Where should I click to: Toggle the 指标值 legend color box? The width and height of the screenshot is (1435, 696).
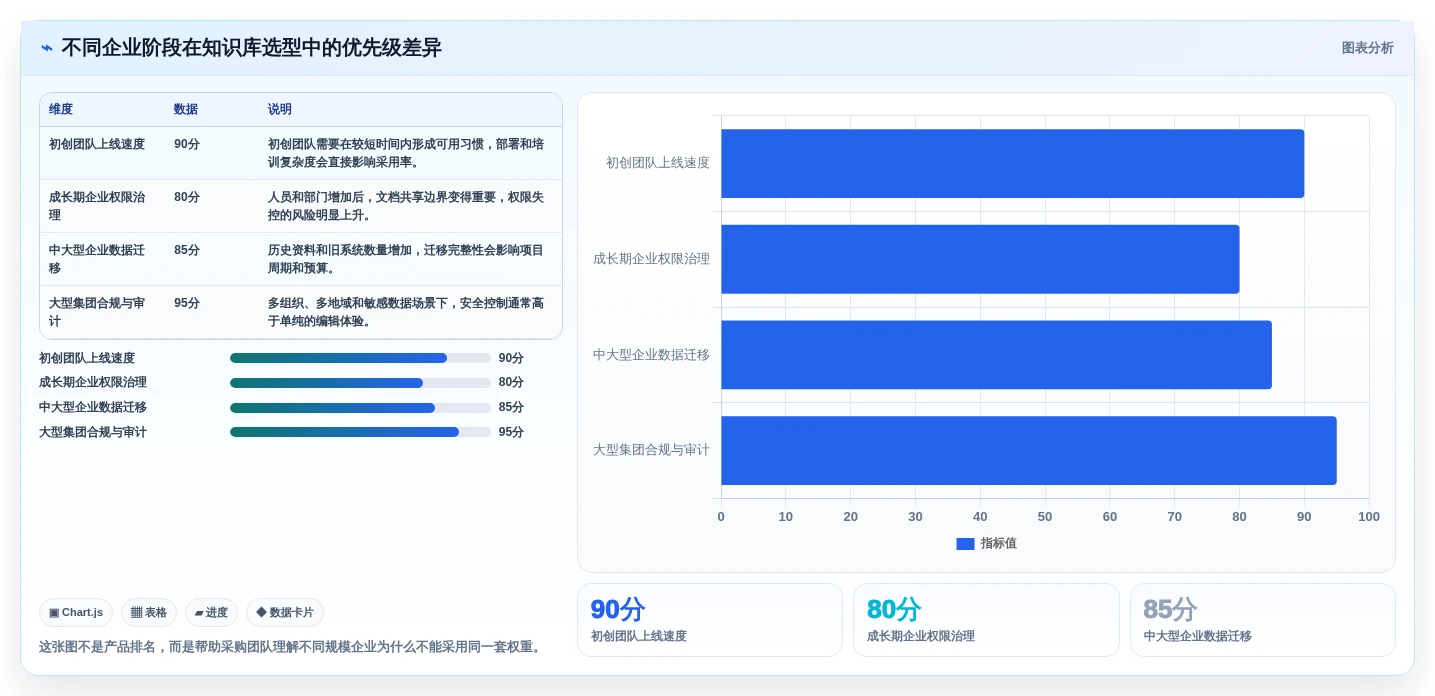click(x=965, y=544)
